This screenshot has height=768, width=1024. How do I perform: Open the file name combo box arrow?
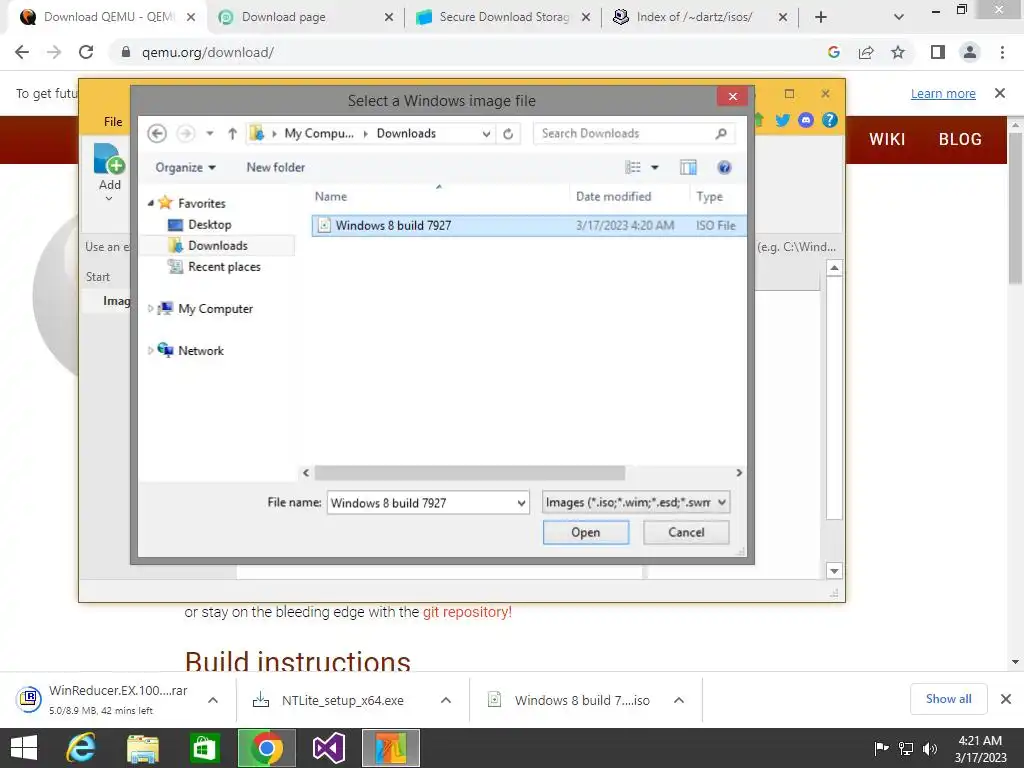click(x=521, y=503)
